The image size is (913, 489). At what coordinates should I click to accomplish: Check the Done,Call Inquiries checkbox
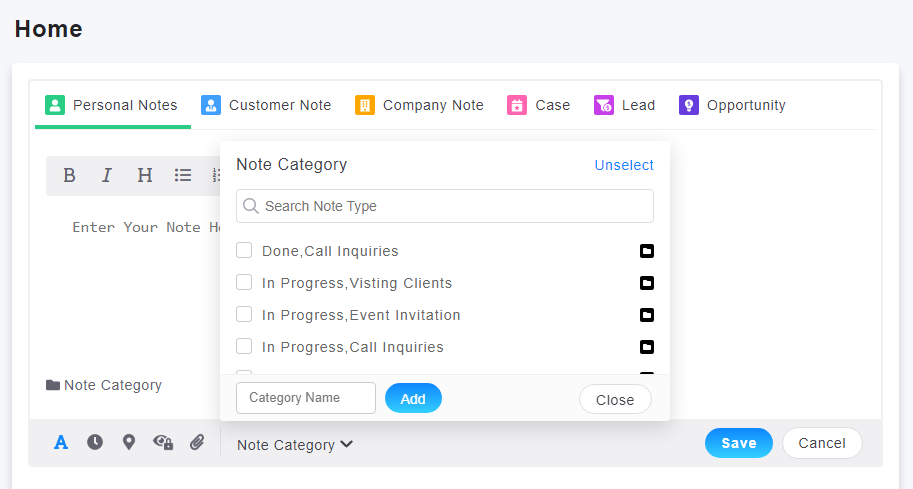point(244,251)
